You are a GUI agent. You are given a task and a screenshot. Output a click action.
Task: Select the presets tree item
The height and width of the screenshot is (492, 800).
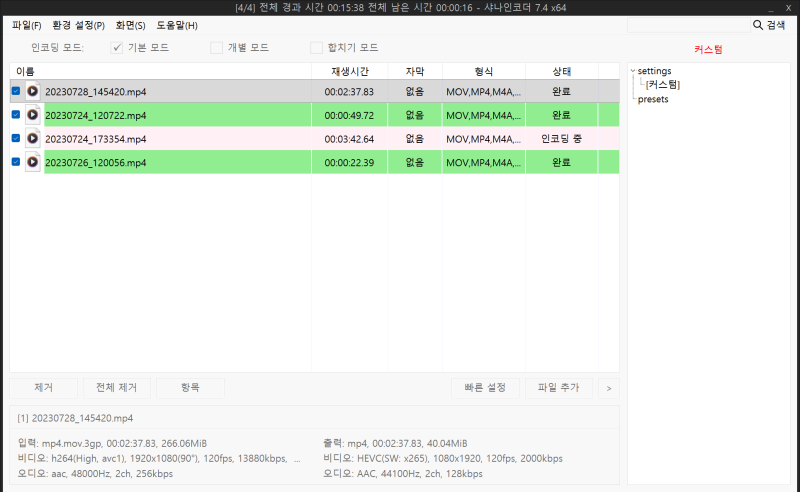click(x=653, y=99)
